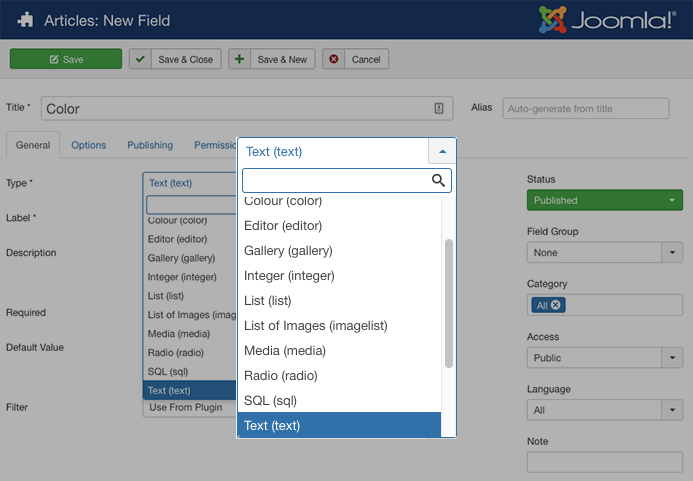The width and height of the screenshot is (693, 481).
Task: Select highlighted Text (text) in small list
Action: pyautogui.click(x=190, y=390)
